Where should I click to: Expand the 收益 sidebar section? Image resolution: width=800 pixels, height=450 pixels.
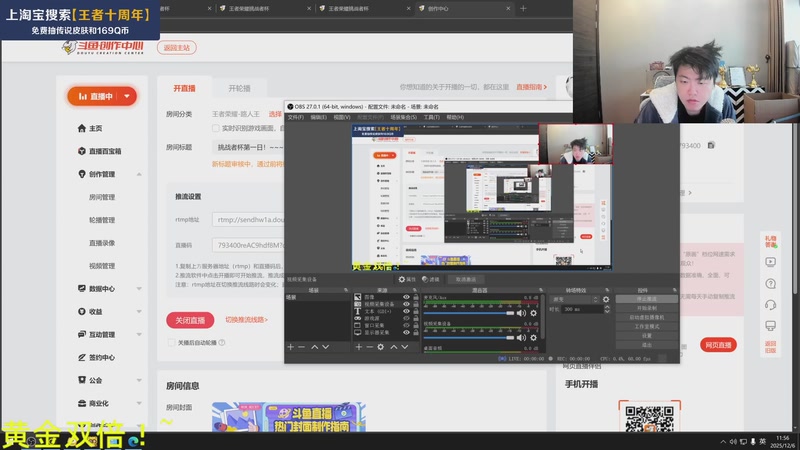(139, 312)
